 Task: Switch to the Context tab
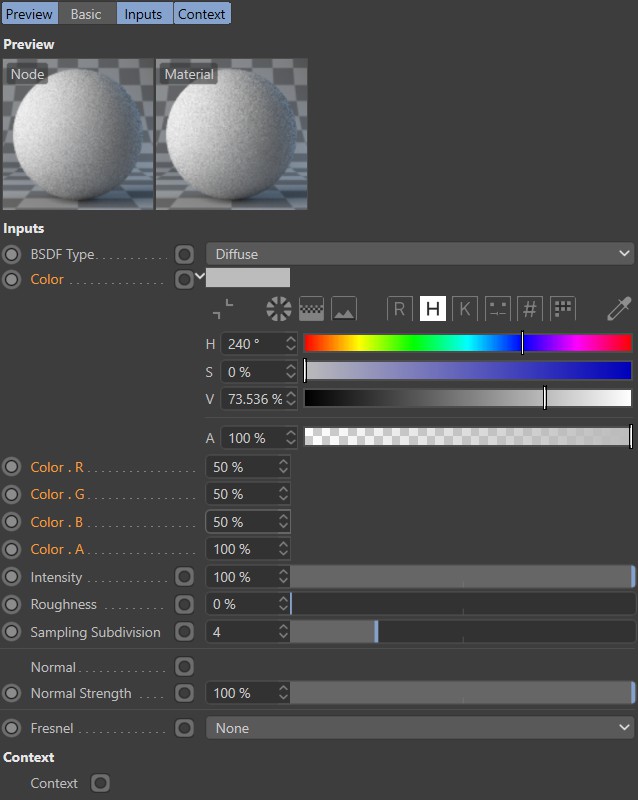click(x=202, y=13)
